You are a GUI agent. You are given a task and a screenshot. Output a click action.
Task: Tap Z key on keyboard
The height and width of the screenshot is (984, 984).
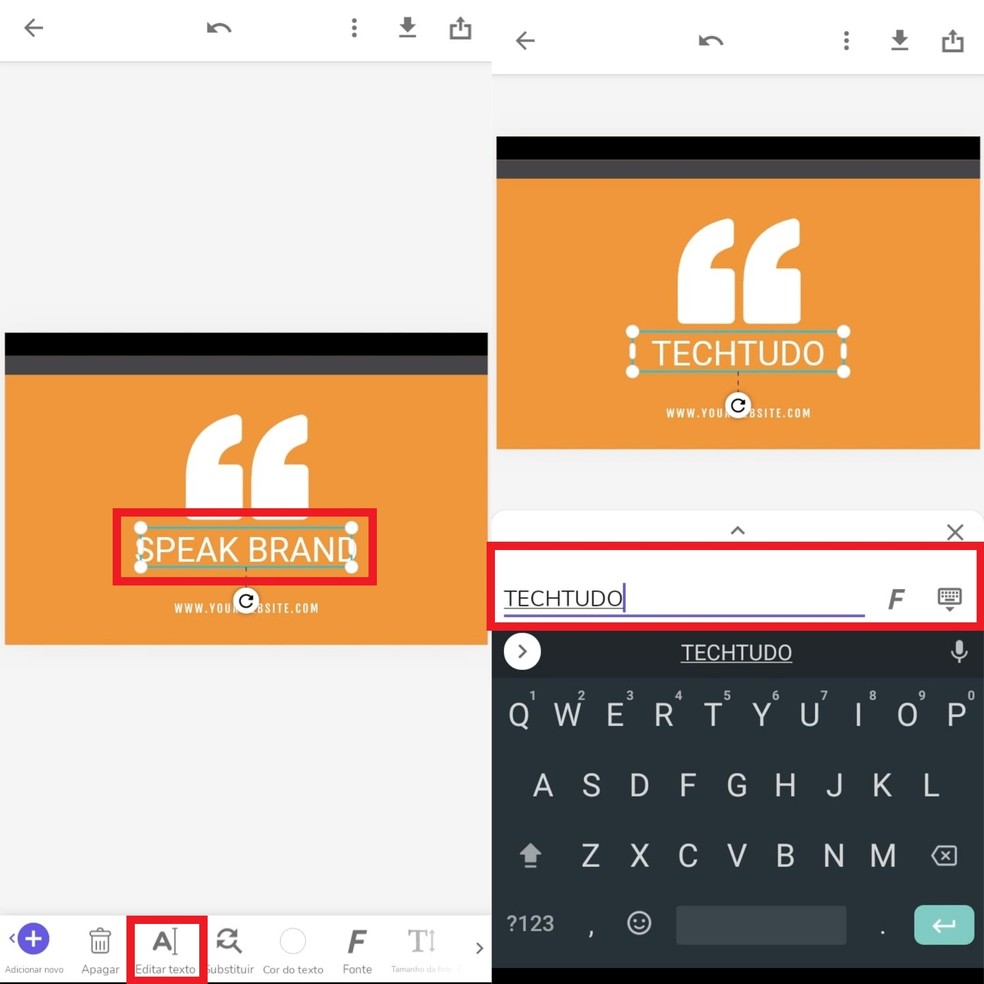click(591, 855)
